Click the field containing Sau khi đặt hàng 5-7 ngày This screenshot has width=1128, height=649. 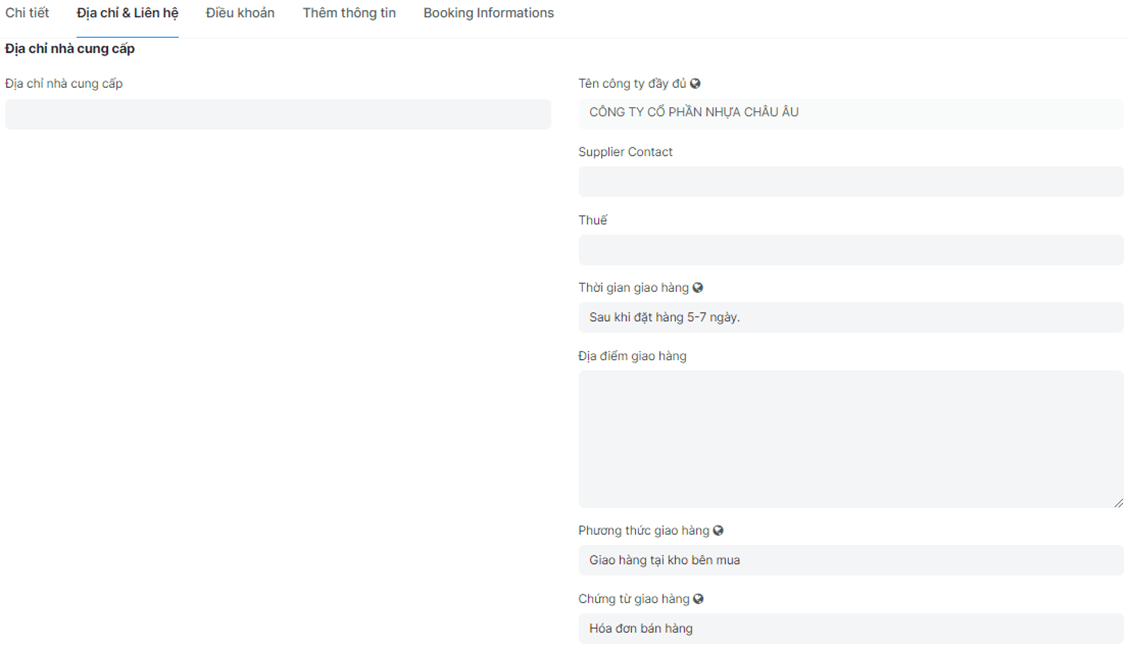click(850, 317)
